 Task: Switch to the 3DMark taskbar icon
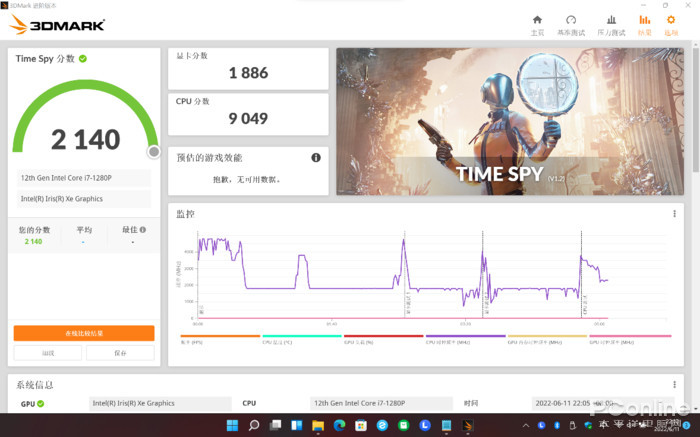[468, 425]
